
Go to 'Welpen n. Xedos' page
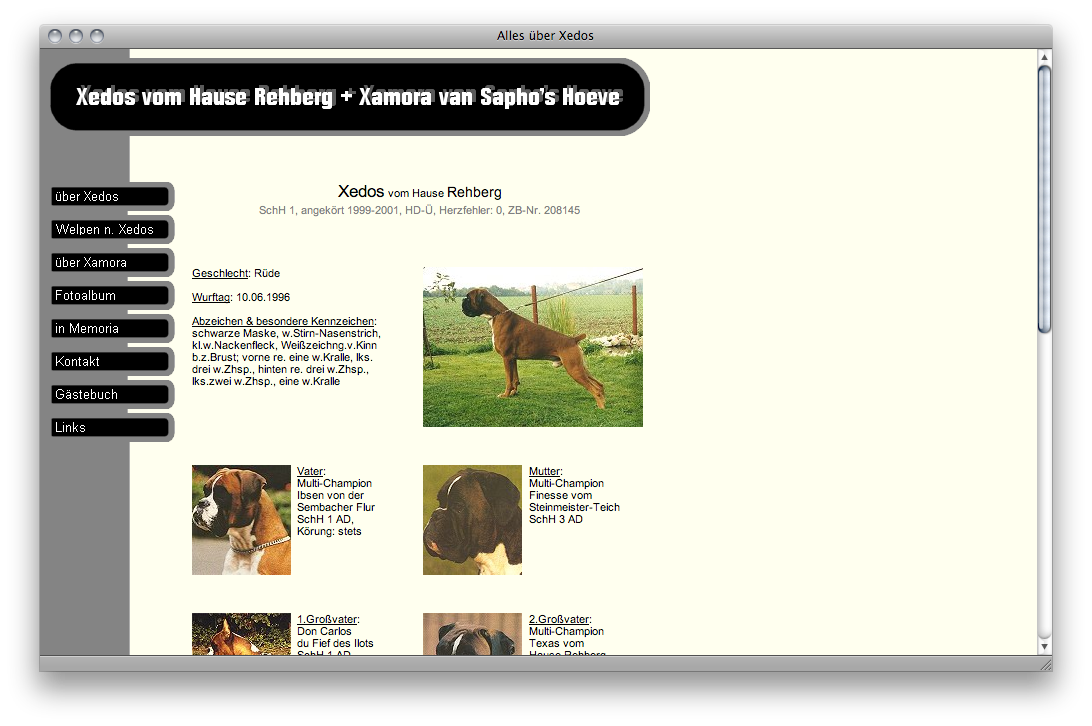110,230
